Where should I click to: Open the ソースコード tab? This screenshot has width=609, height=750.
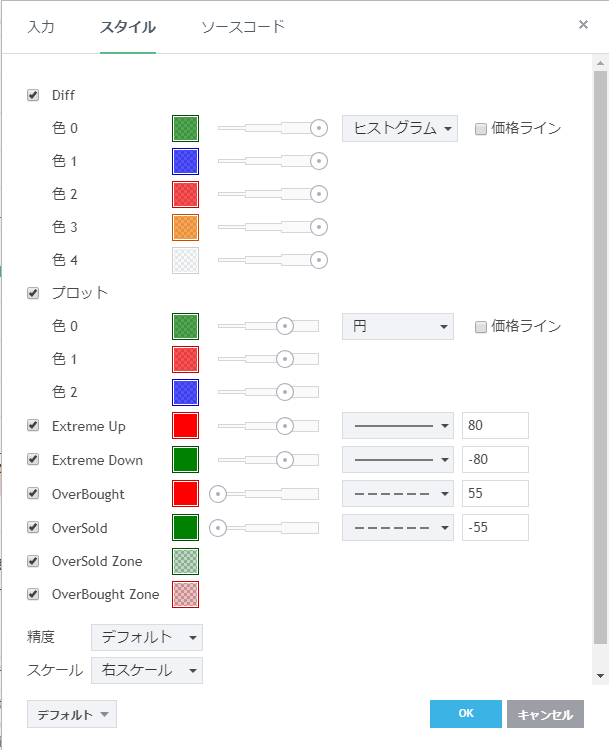click(x=243, y=27)
